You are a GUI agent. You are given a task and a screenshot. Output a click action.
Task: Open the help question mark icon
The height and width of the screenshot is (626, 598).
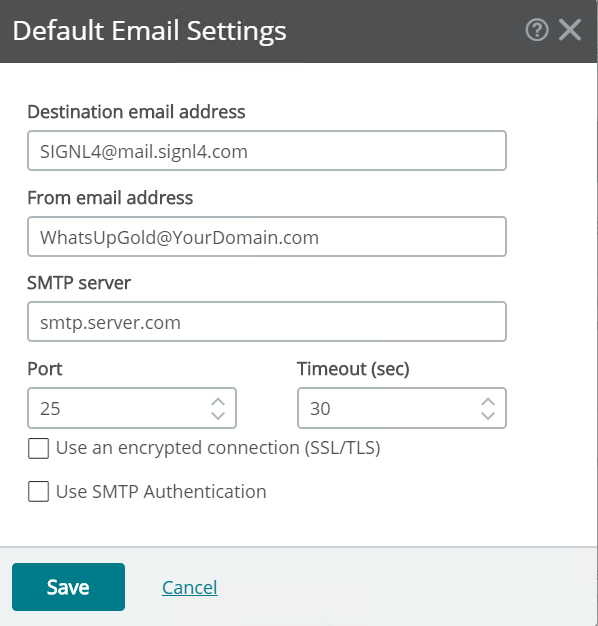tap(537, 30)
